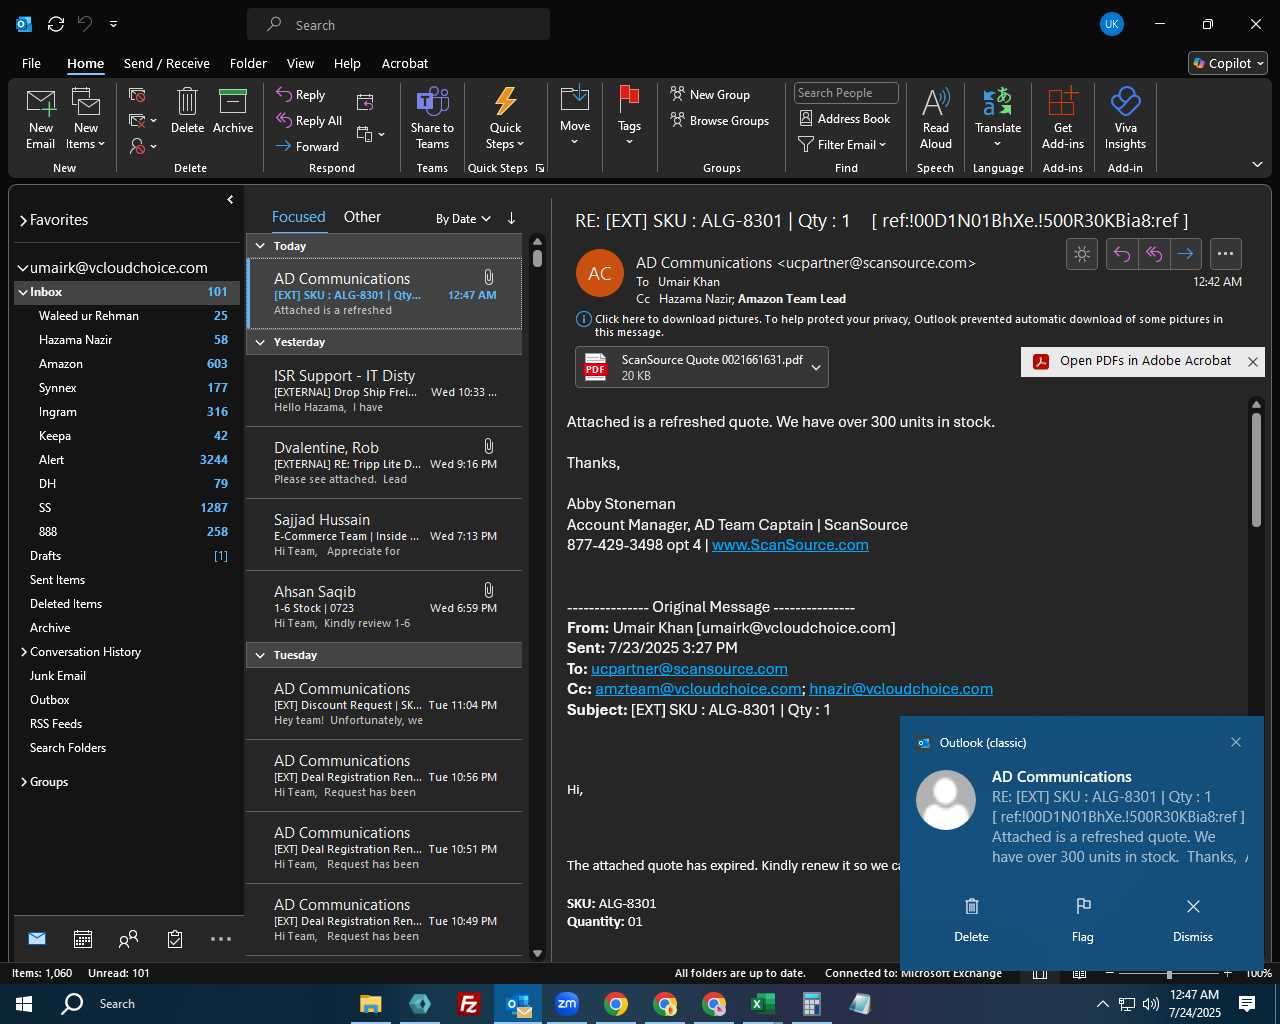Click Open PDFs in Adobe Acrobat
This screenshot has height=1024, width=1280.
(x=1133, y=361)
